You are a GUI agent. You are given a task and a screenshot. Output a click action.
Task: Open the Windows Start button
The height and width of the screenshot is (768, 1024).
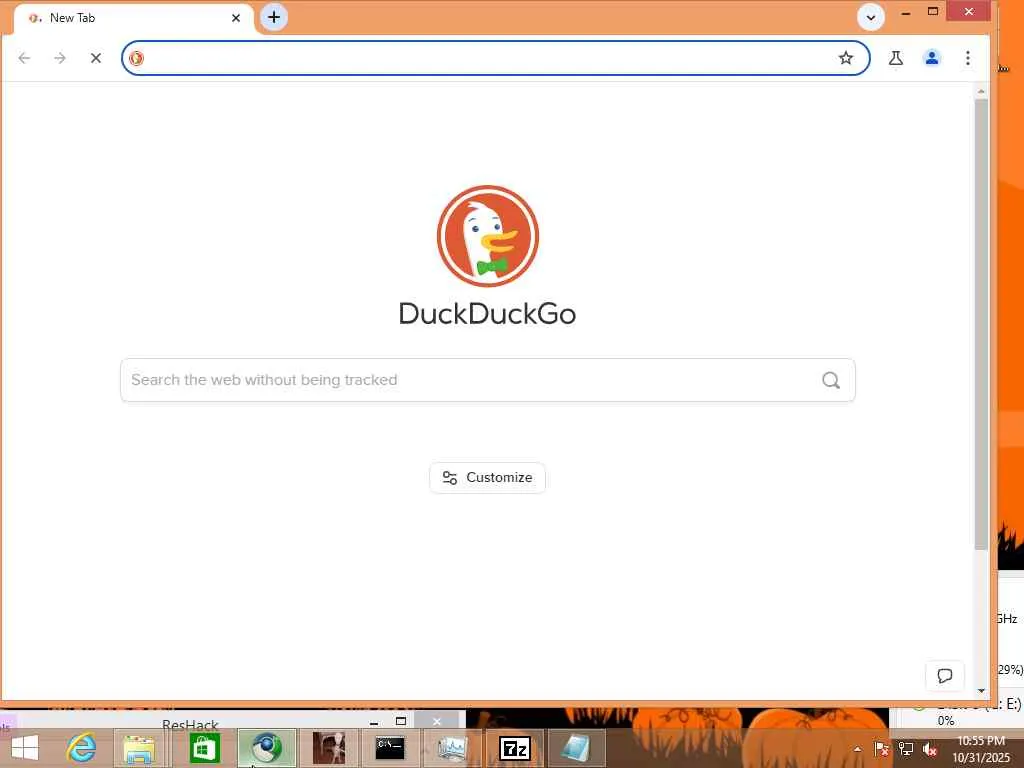click(25, 748)
